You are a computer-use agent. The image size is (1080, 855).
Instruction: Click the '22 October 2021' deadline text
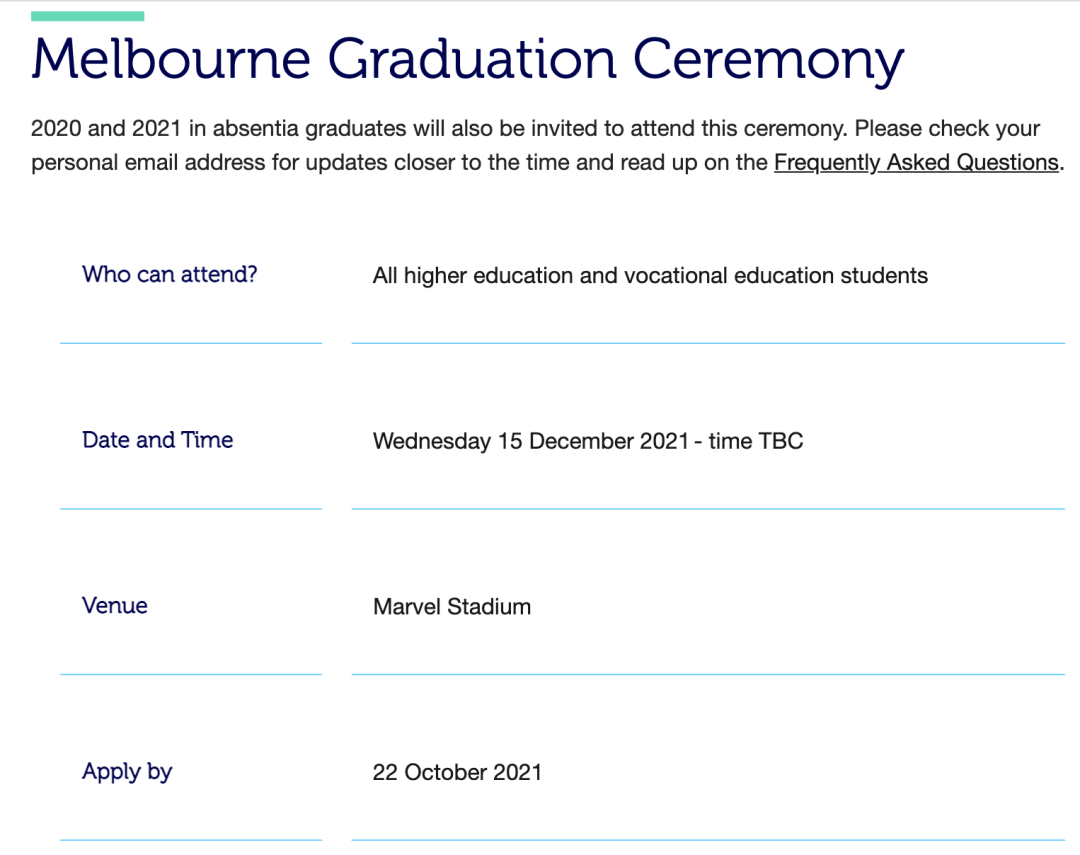[457, 772]
